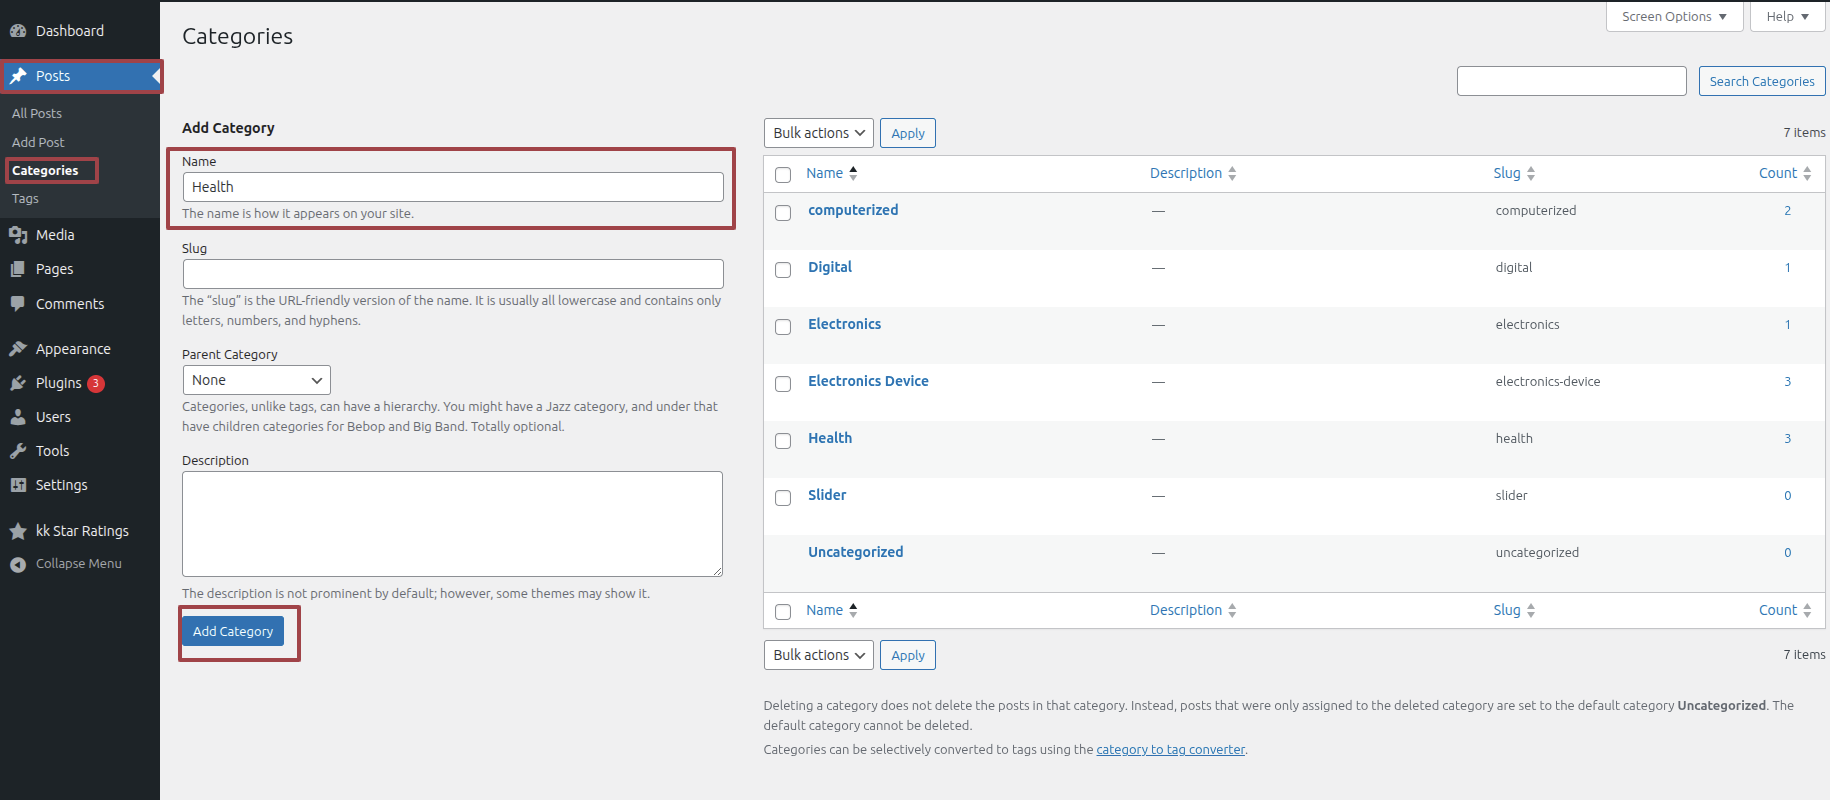Click the Media icon in sidebar
The height and width of the screenshot is (800, 1830).
click(x=18, y=235)
